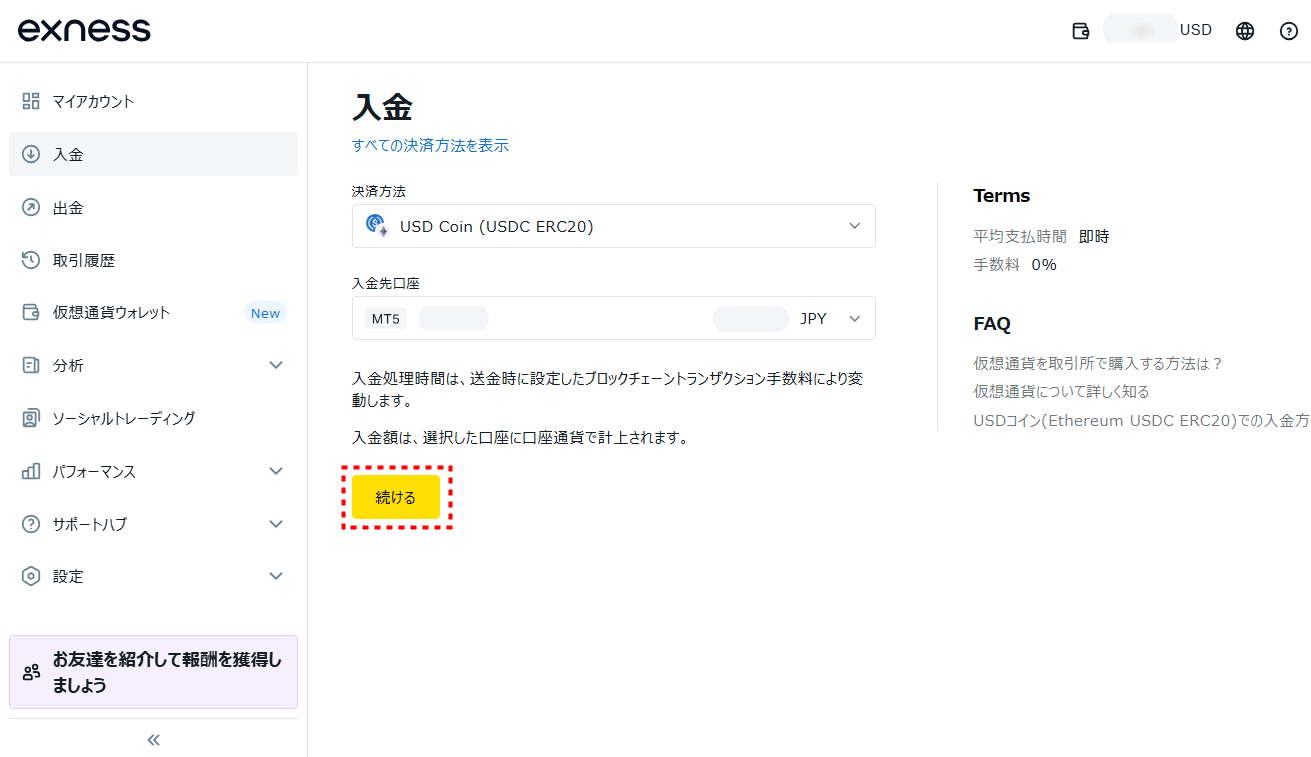Open FAQ 仮想通貨を取引所で購入する方法は？
The height and width of the screenshot is (757, 1311).
1098,363
